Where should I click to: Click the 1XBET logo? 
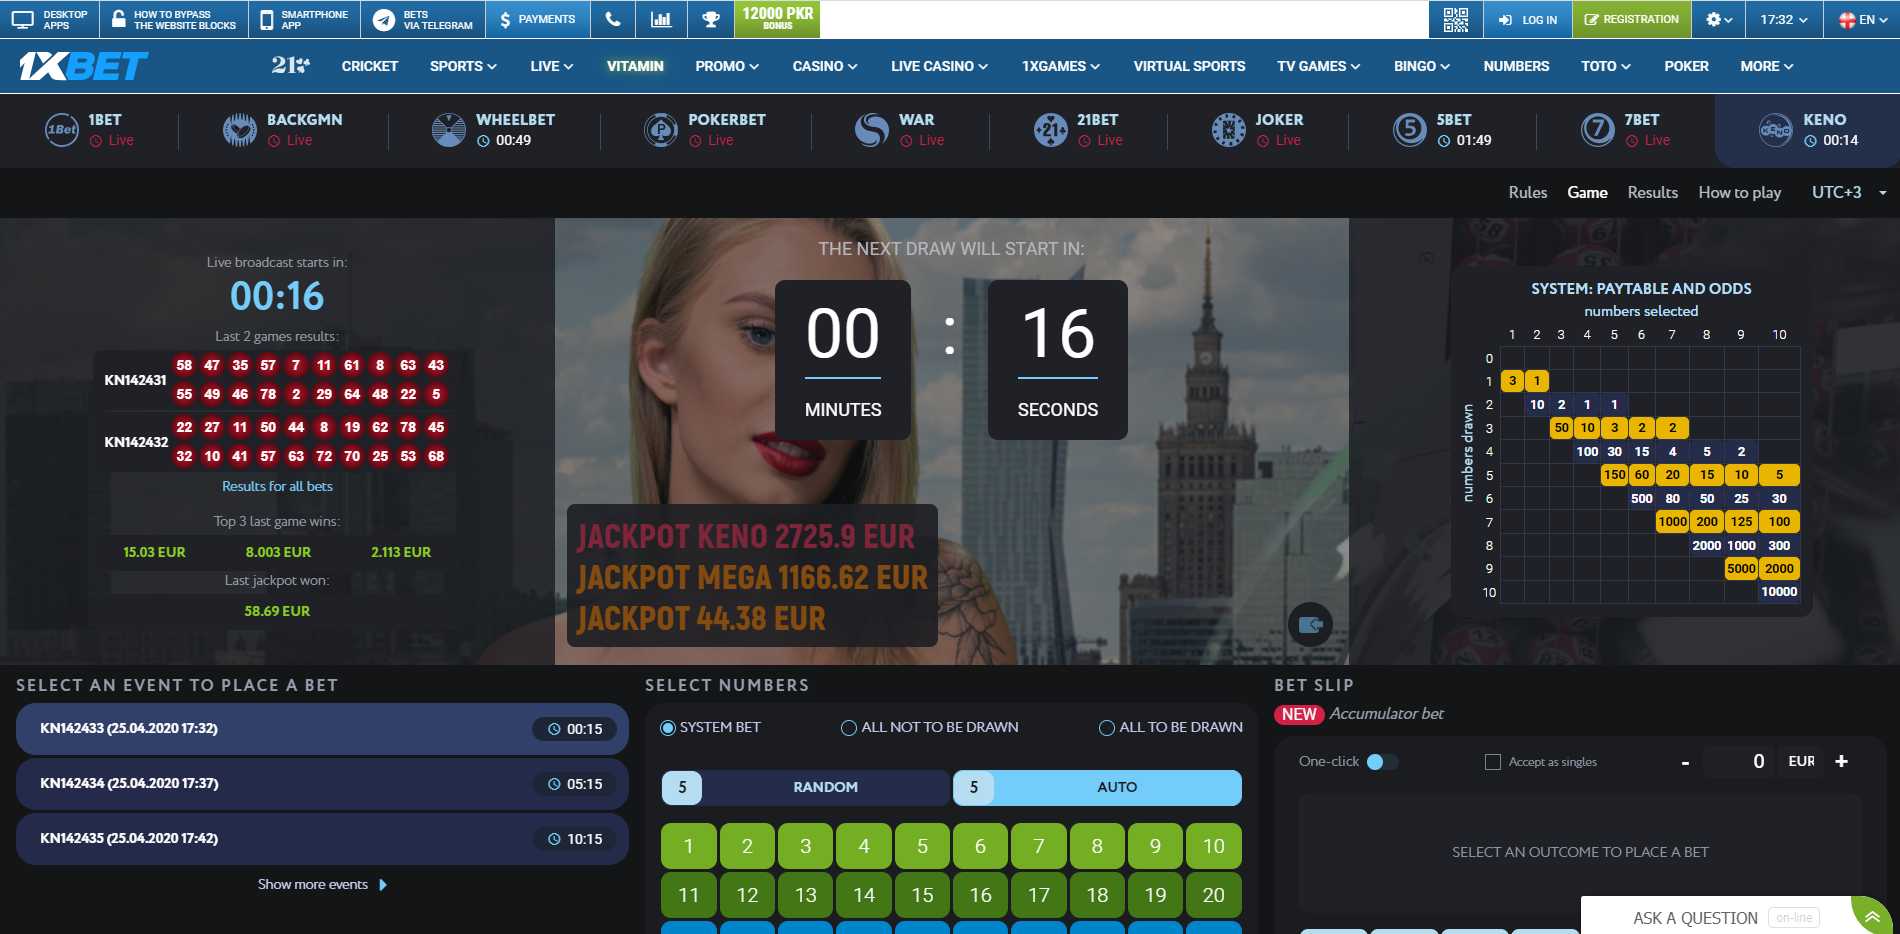pyautogui.click(x=83, y=66)
